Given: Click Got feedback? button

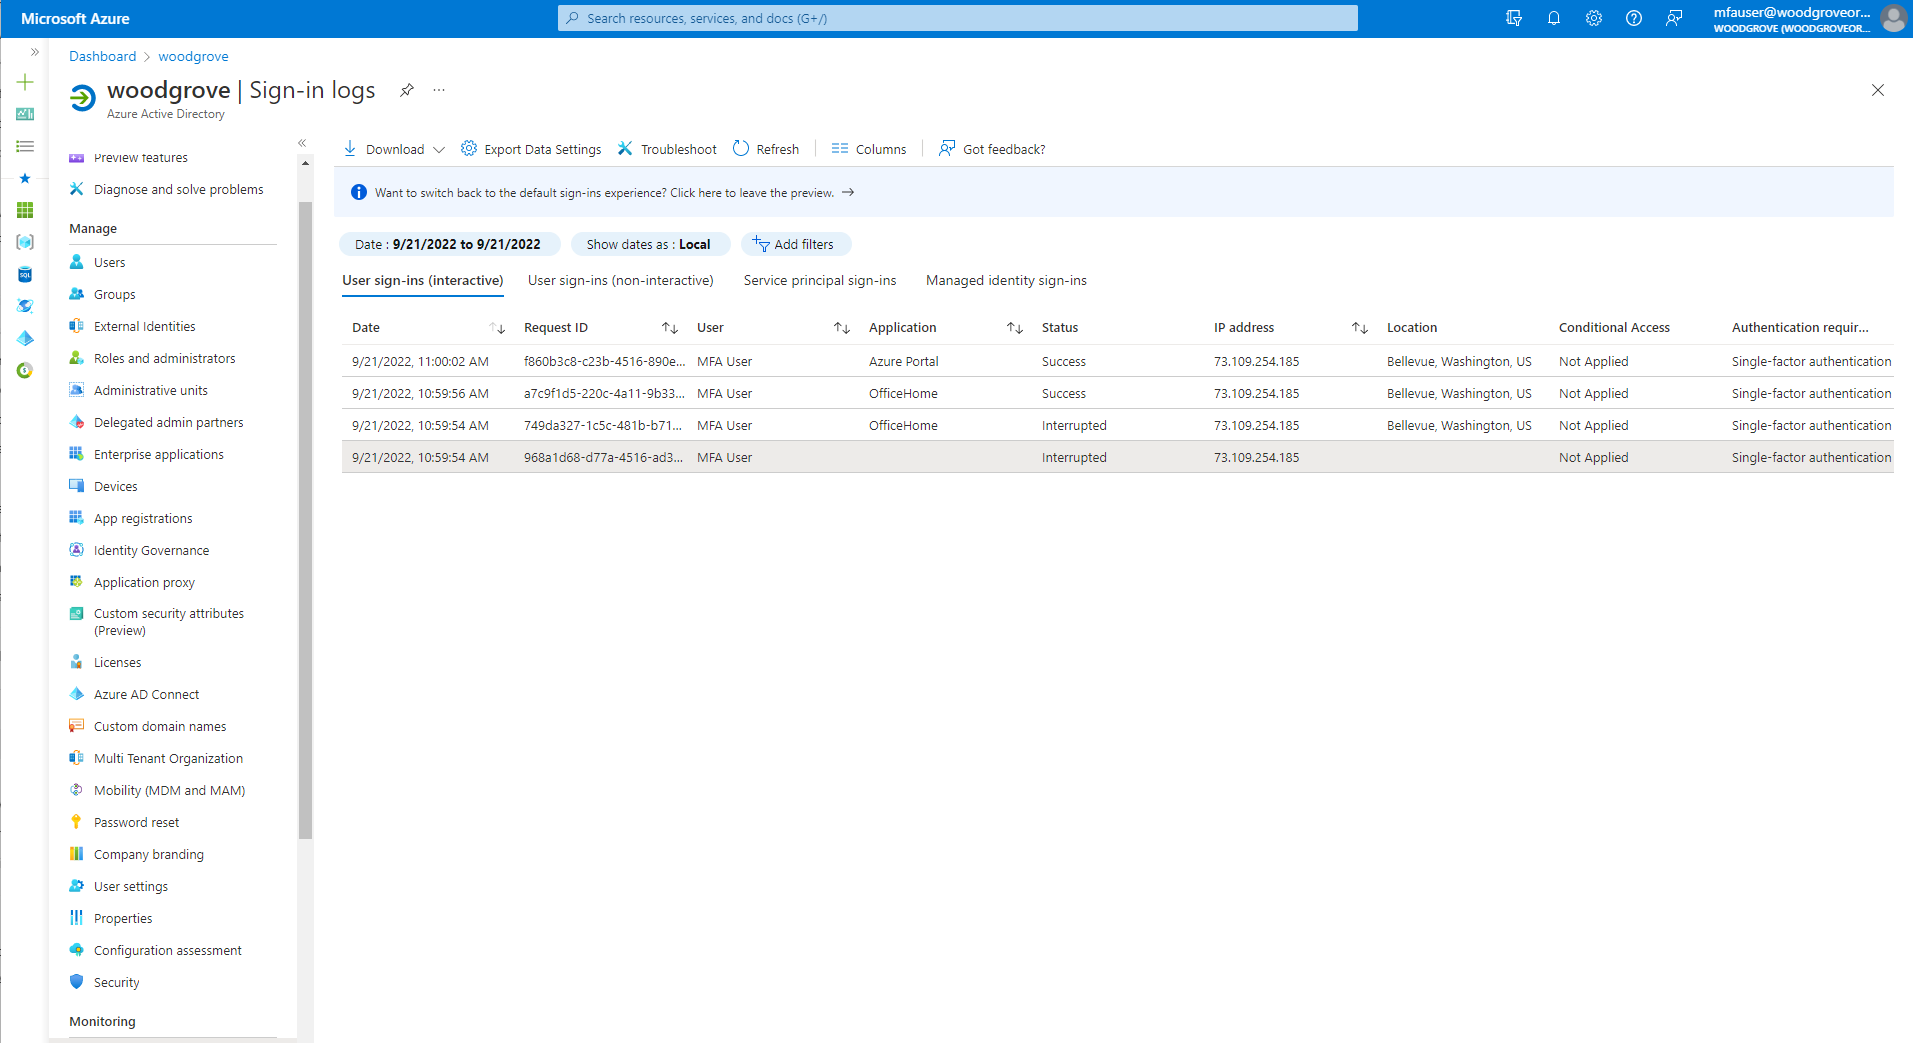Looking at the screenshot, I should click(x=992, y=149).
